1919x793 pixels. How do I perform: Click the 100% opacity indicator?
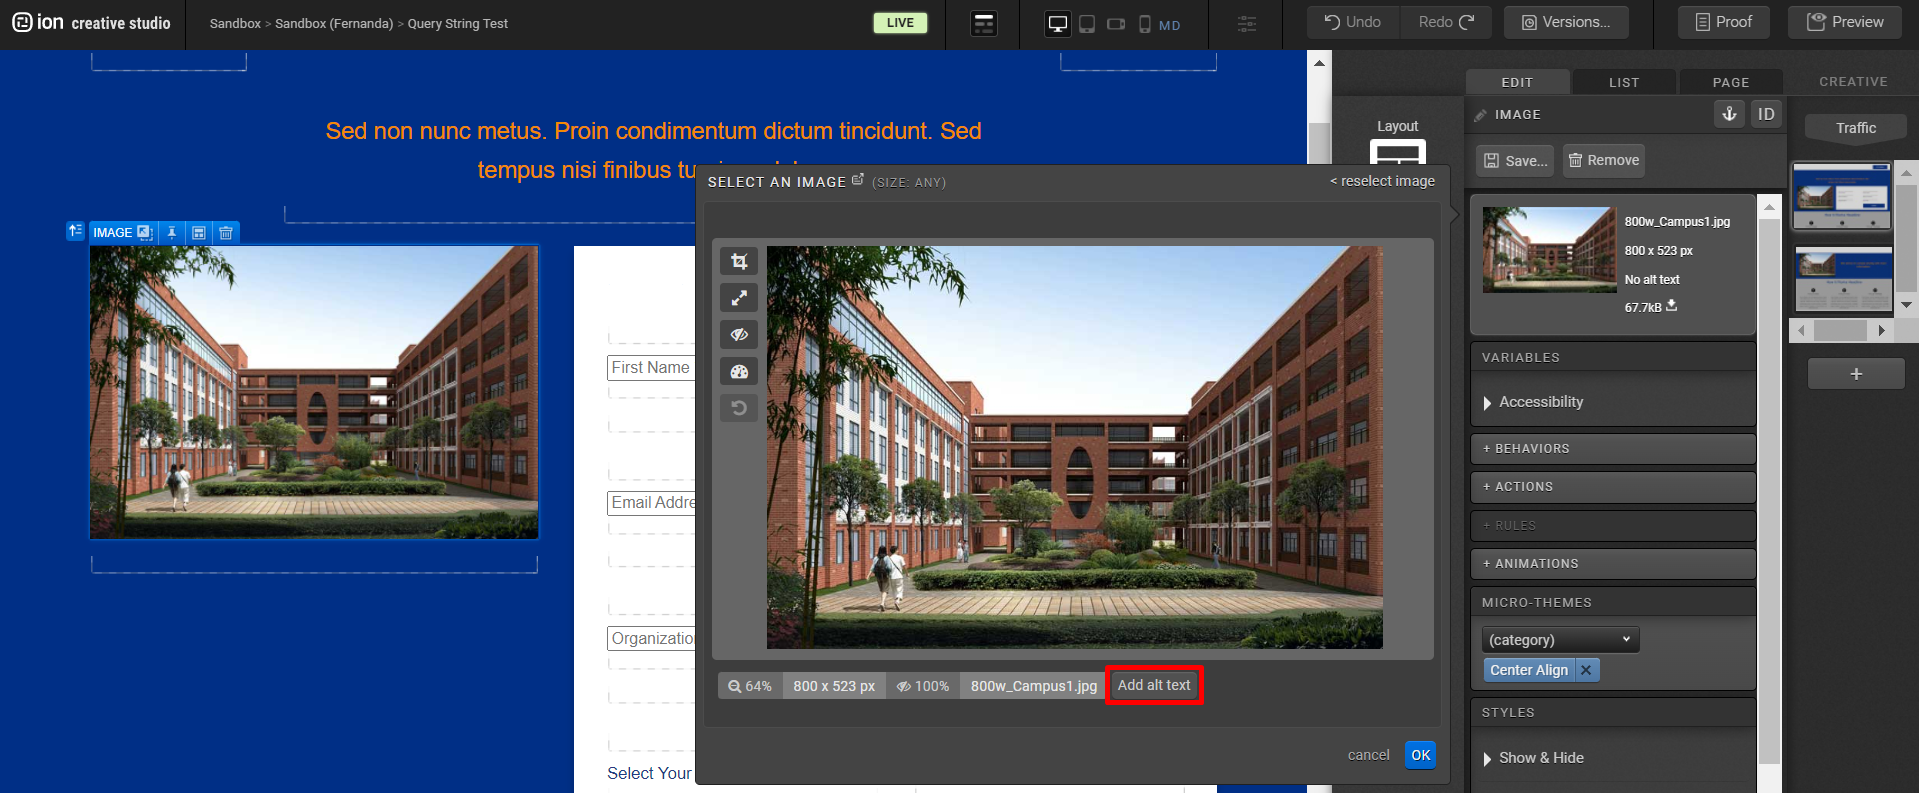[x=922, y=686]
